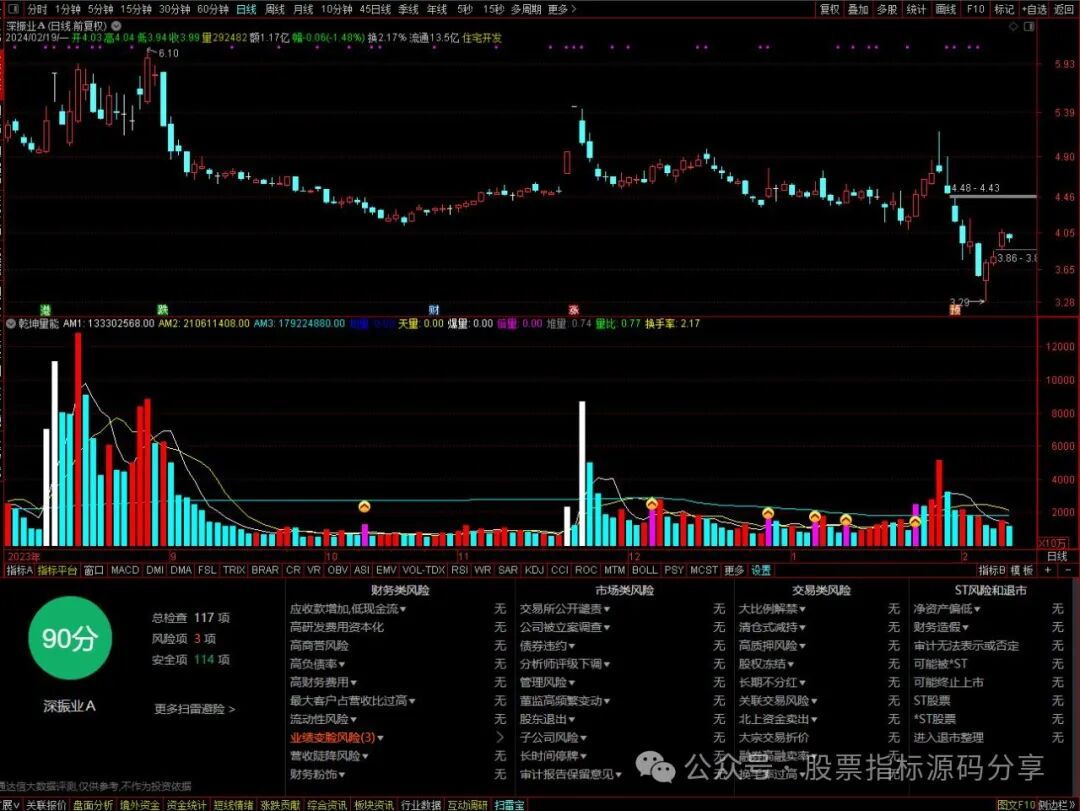Open 更多扫雷避险 link
1080x811 pixels.
(x=195, y=708)
